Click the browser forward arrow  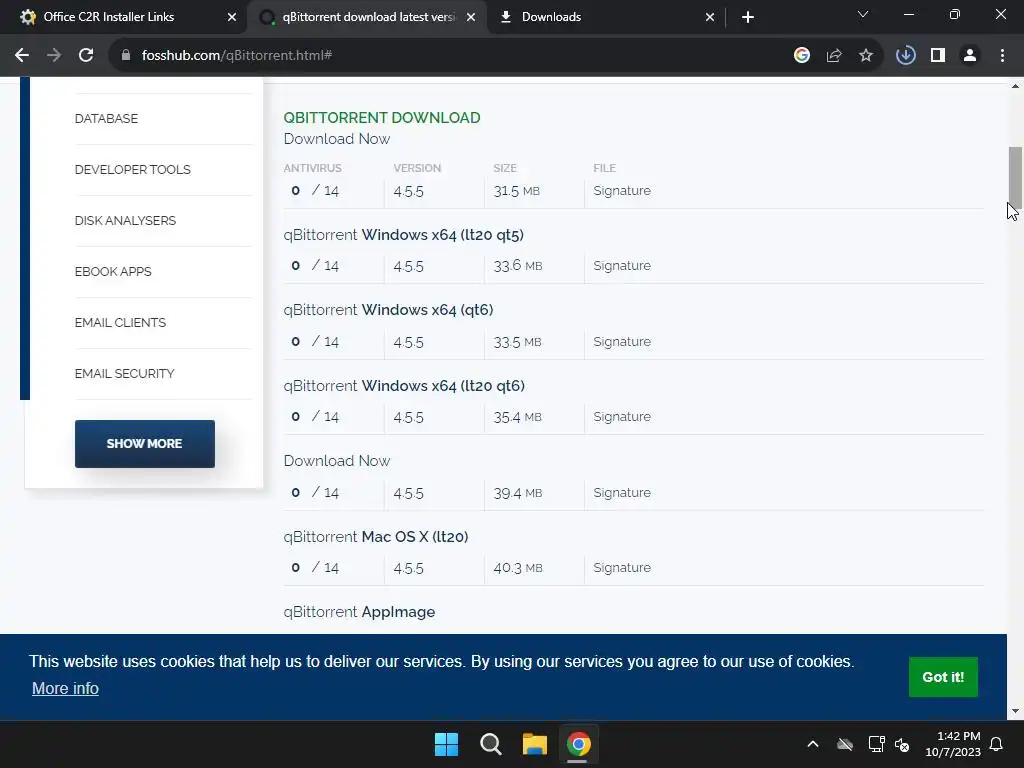click(54, 56)
